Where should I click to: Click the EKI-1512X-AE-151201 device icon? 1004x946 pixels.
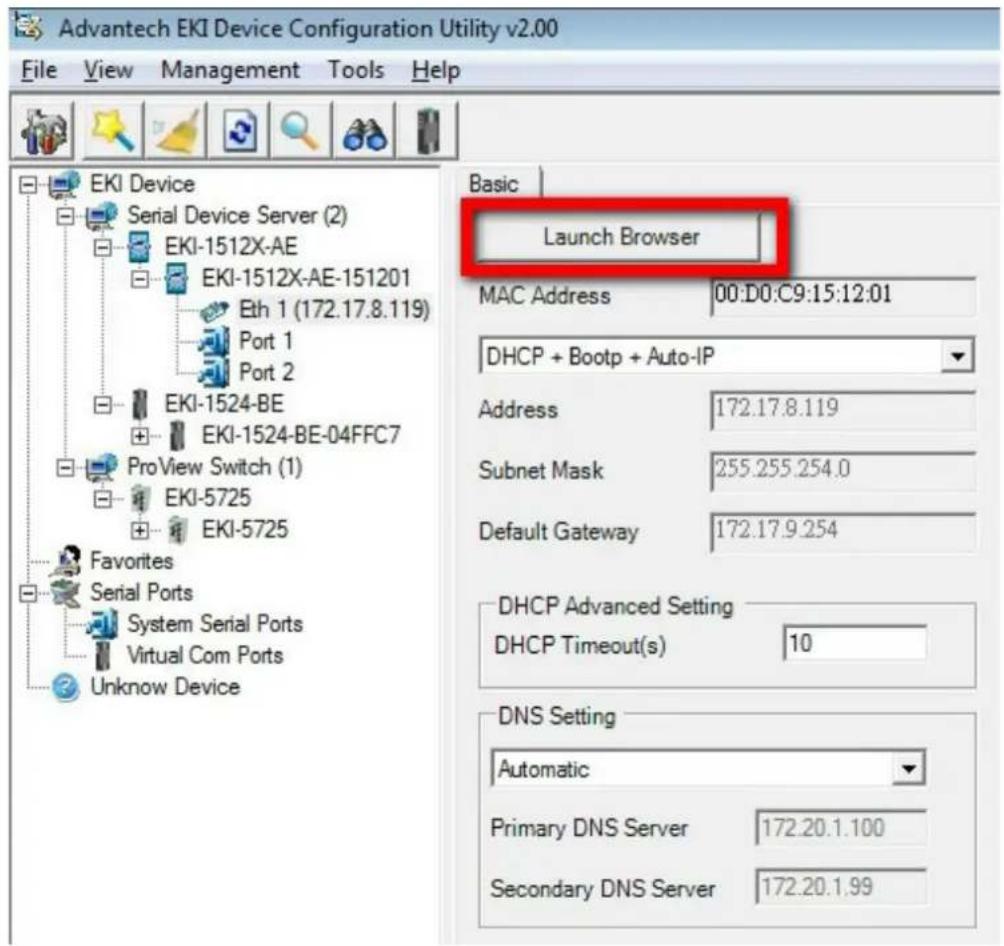pyautogui.click(x=176, y=279)
